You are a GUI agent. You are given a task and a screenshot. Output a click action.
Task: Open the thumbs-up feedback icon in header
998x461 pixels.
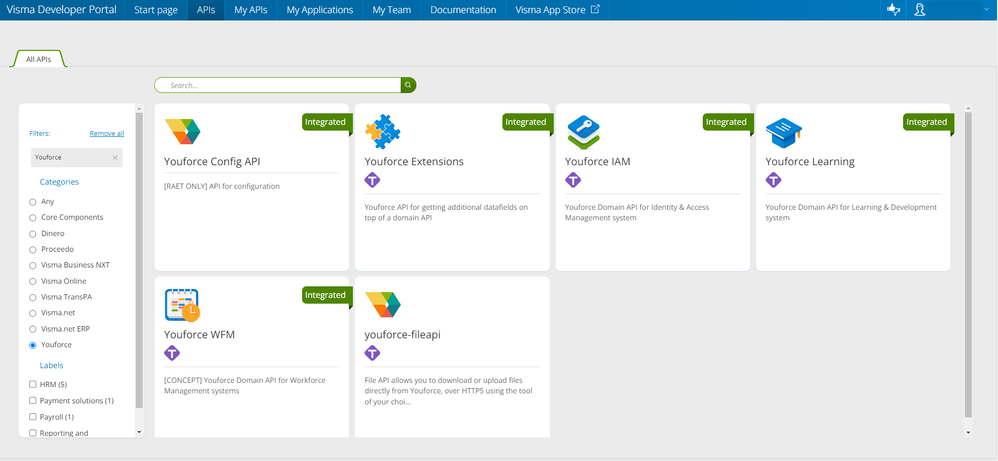click(894, 10)
